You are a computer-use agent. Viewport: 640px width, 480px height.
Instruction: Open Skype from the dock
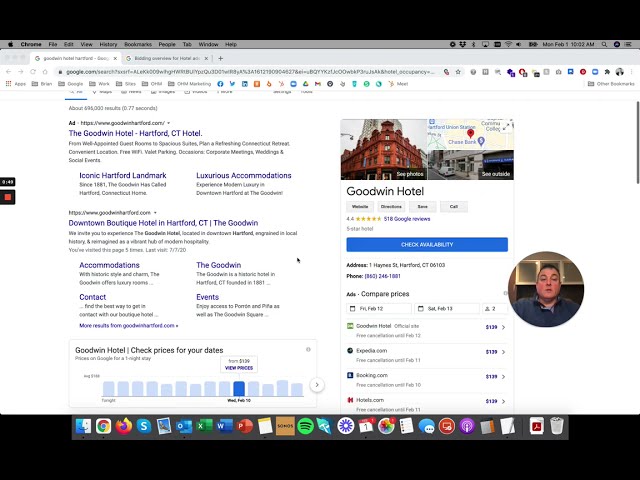point(144,426)
